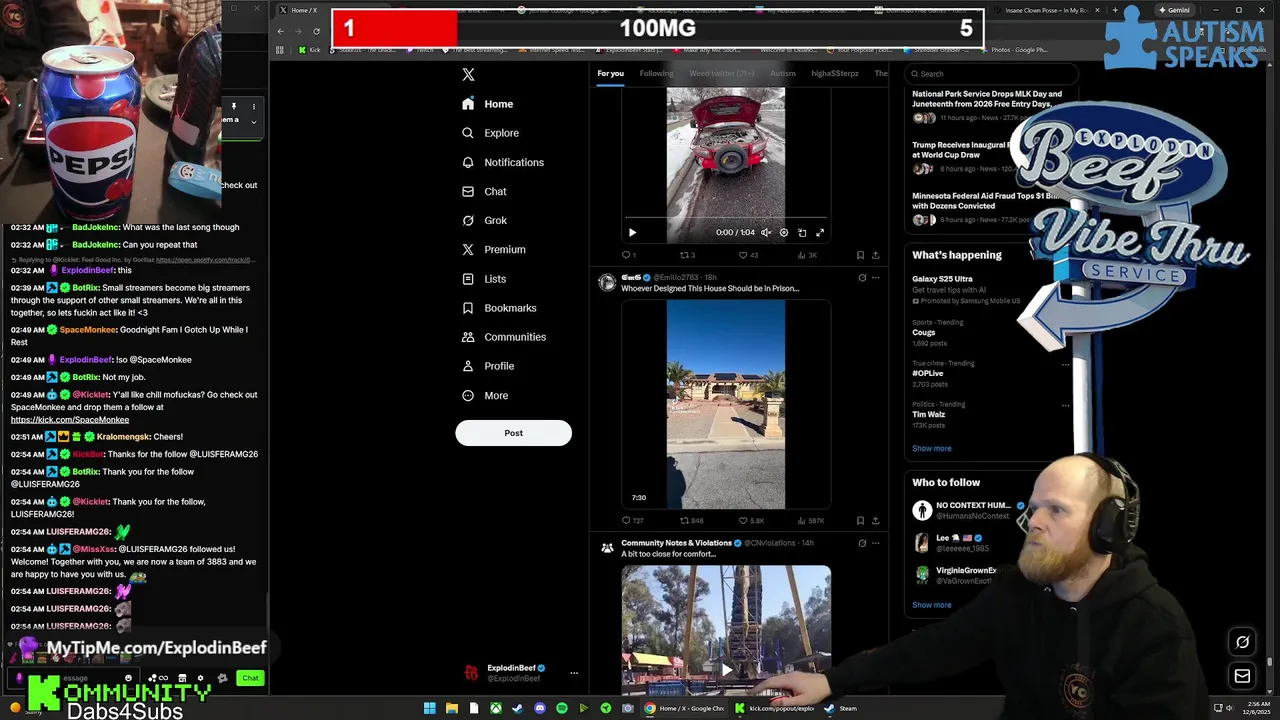Viewport: 1280px width, 720px height.
Task: Click the Bookmarks icon in the sidebar
Action: 468,308
